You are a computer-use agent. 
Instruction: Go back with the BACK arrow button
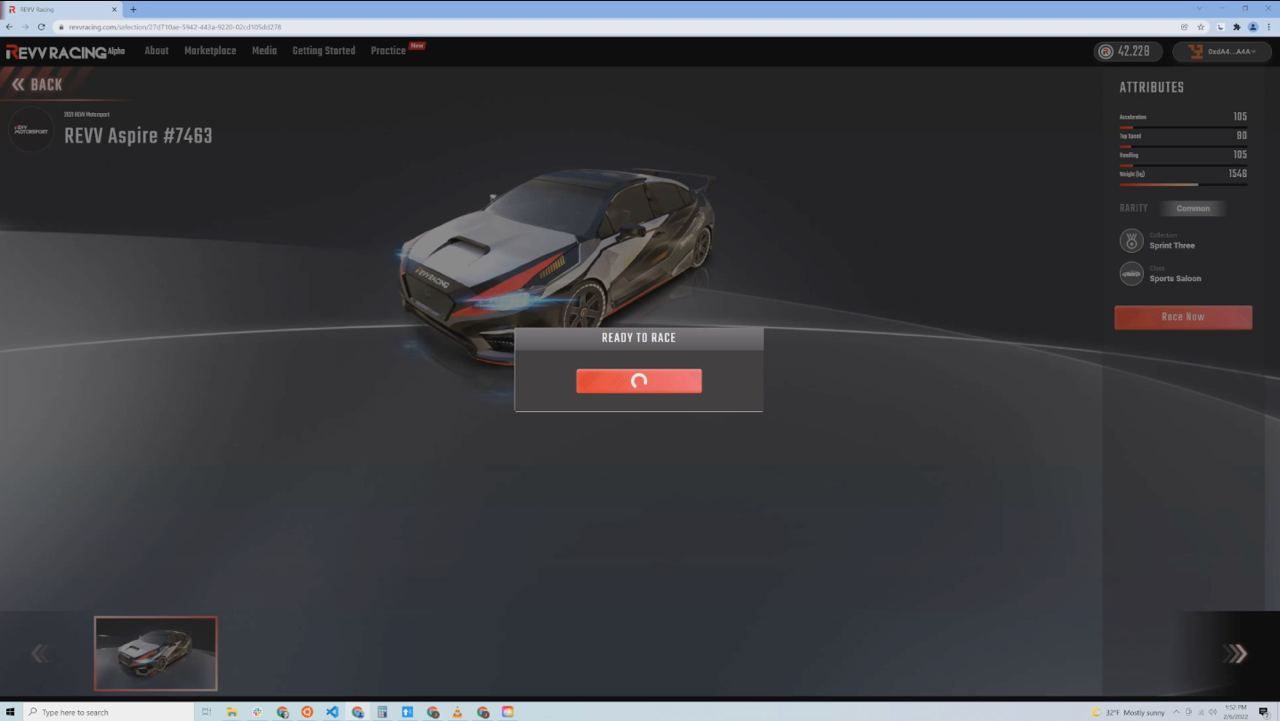[37, 85]
